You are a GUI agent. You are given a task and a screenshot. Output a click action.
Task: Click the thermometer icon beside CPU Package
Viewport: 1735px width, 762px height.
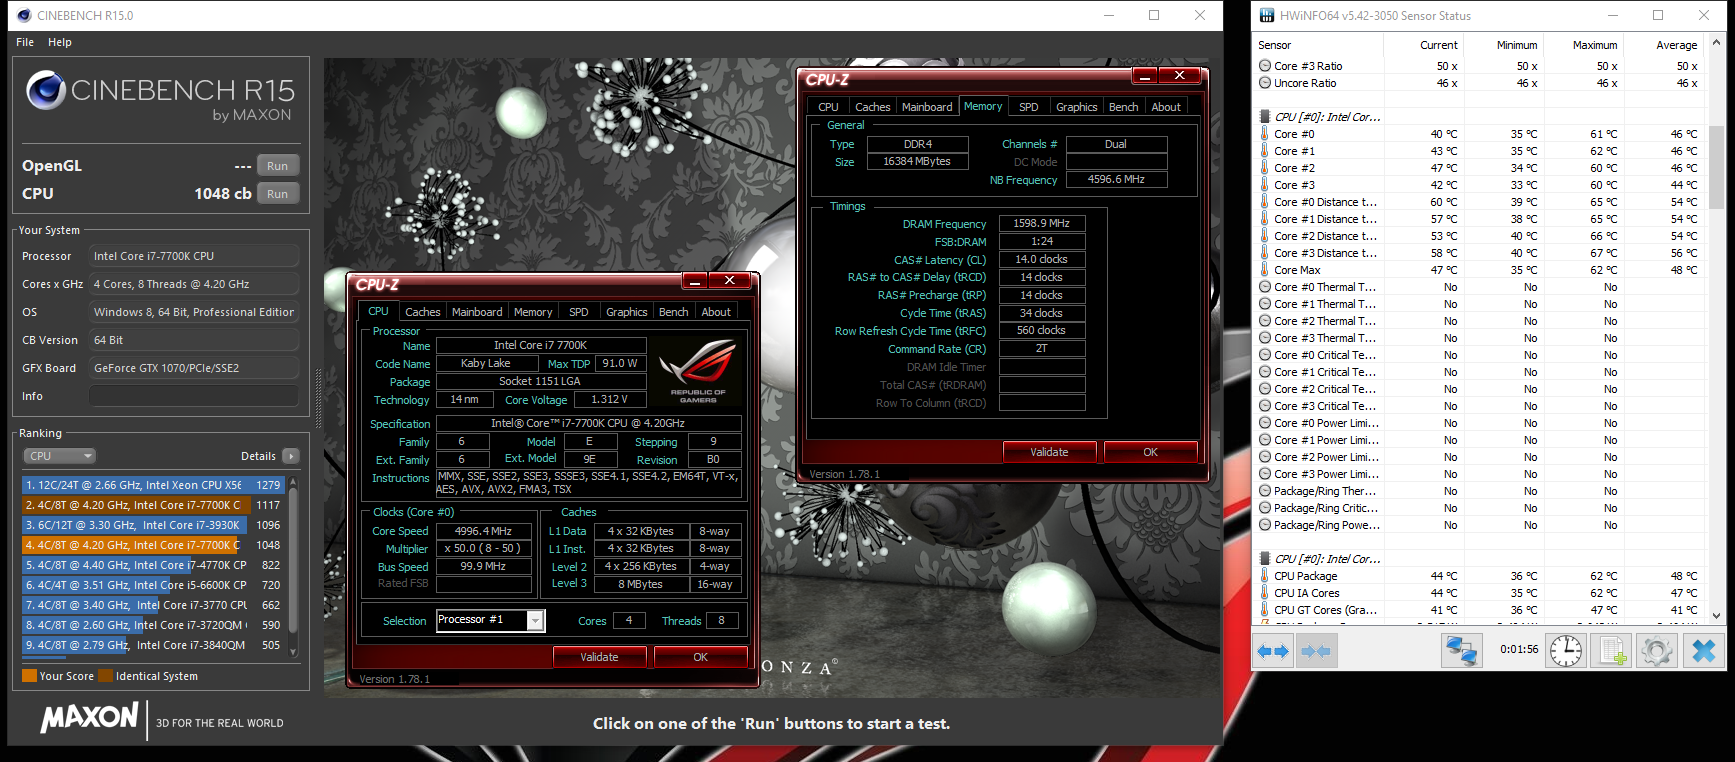(1265, 576)
